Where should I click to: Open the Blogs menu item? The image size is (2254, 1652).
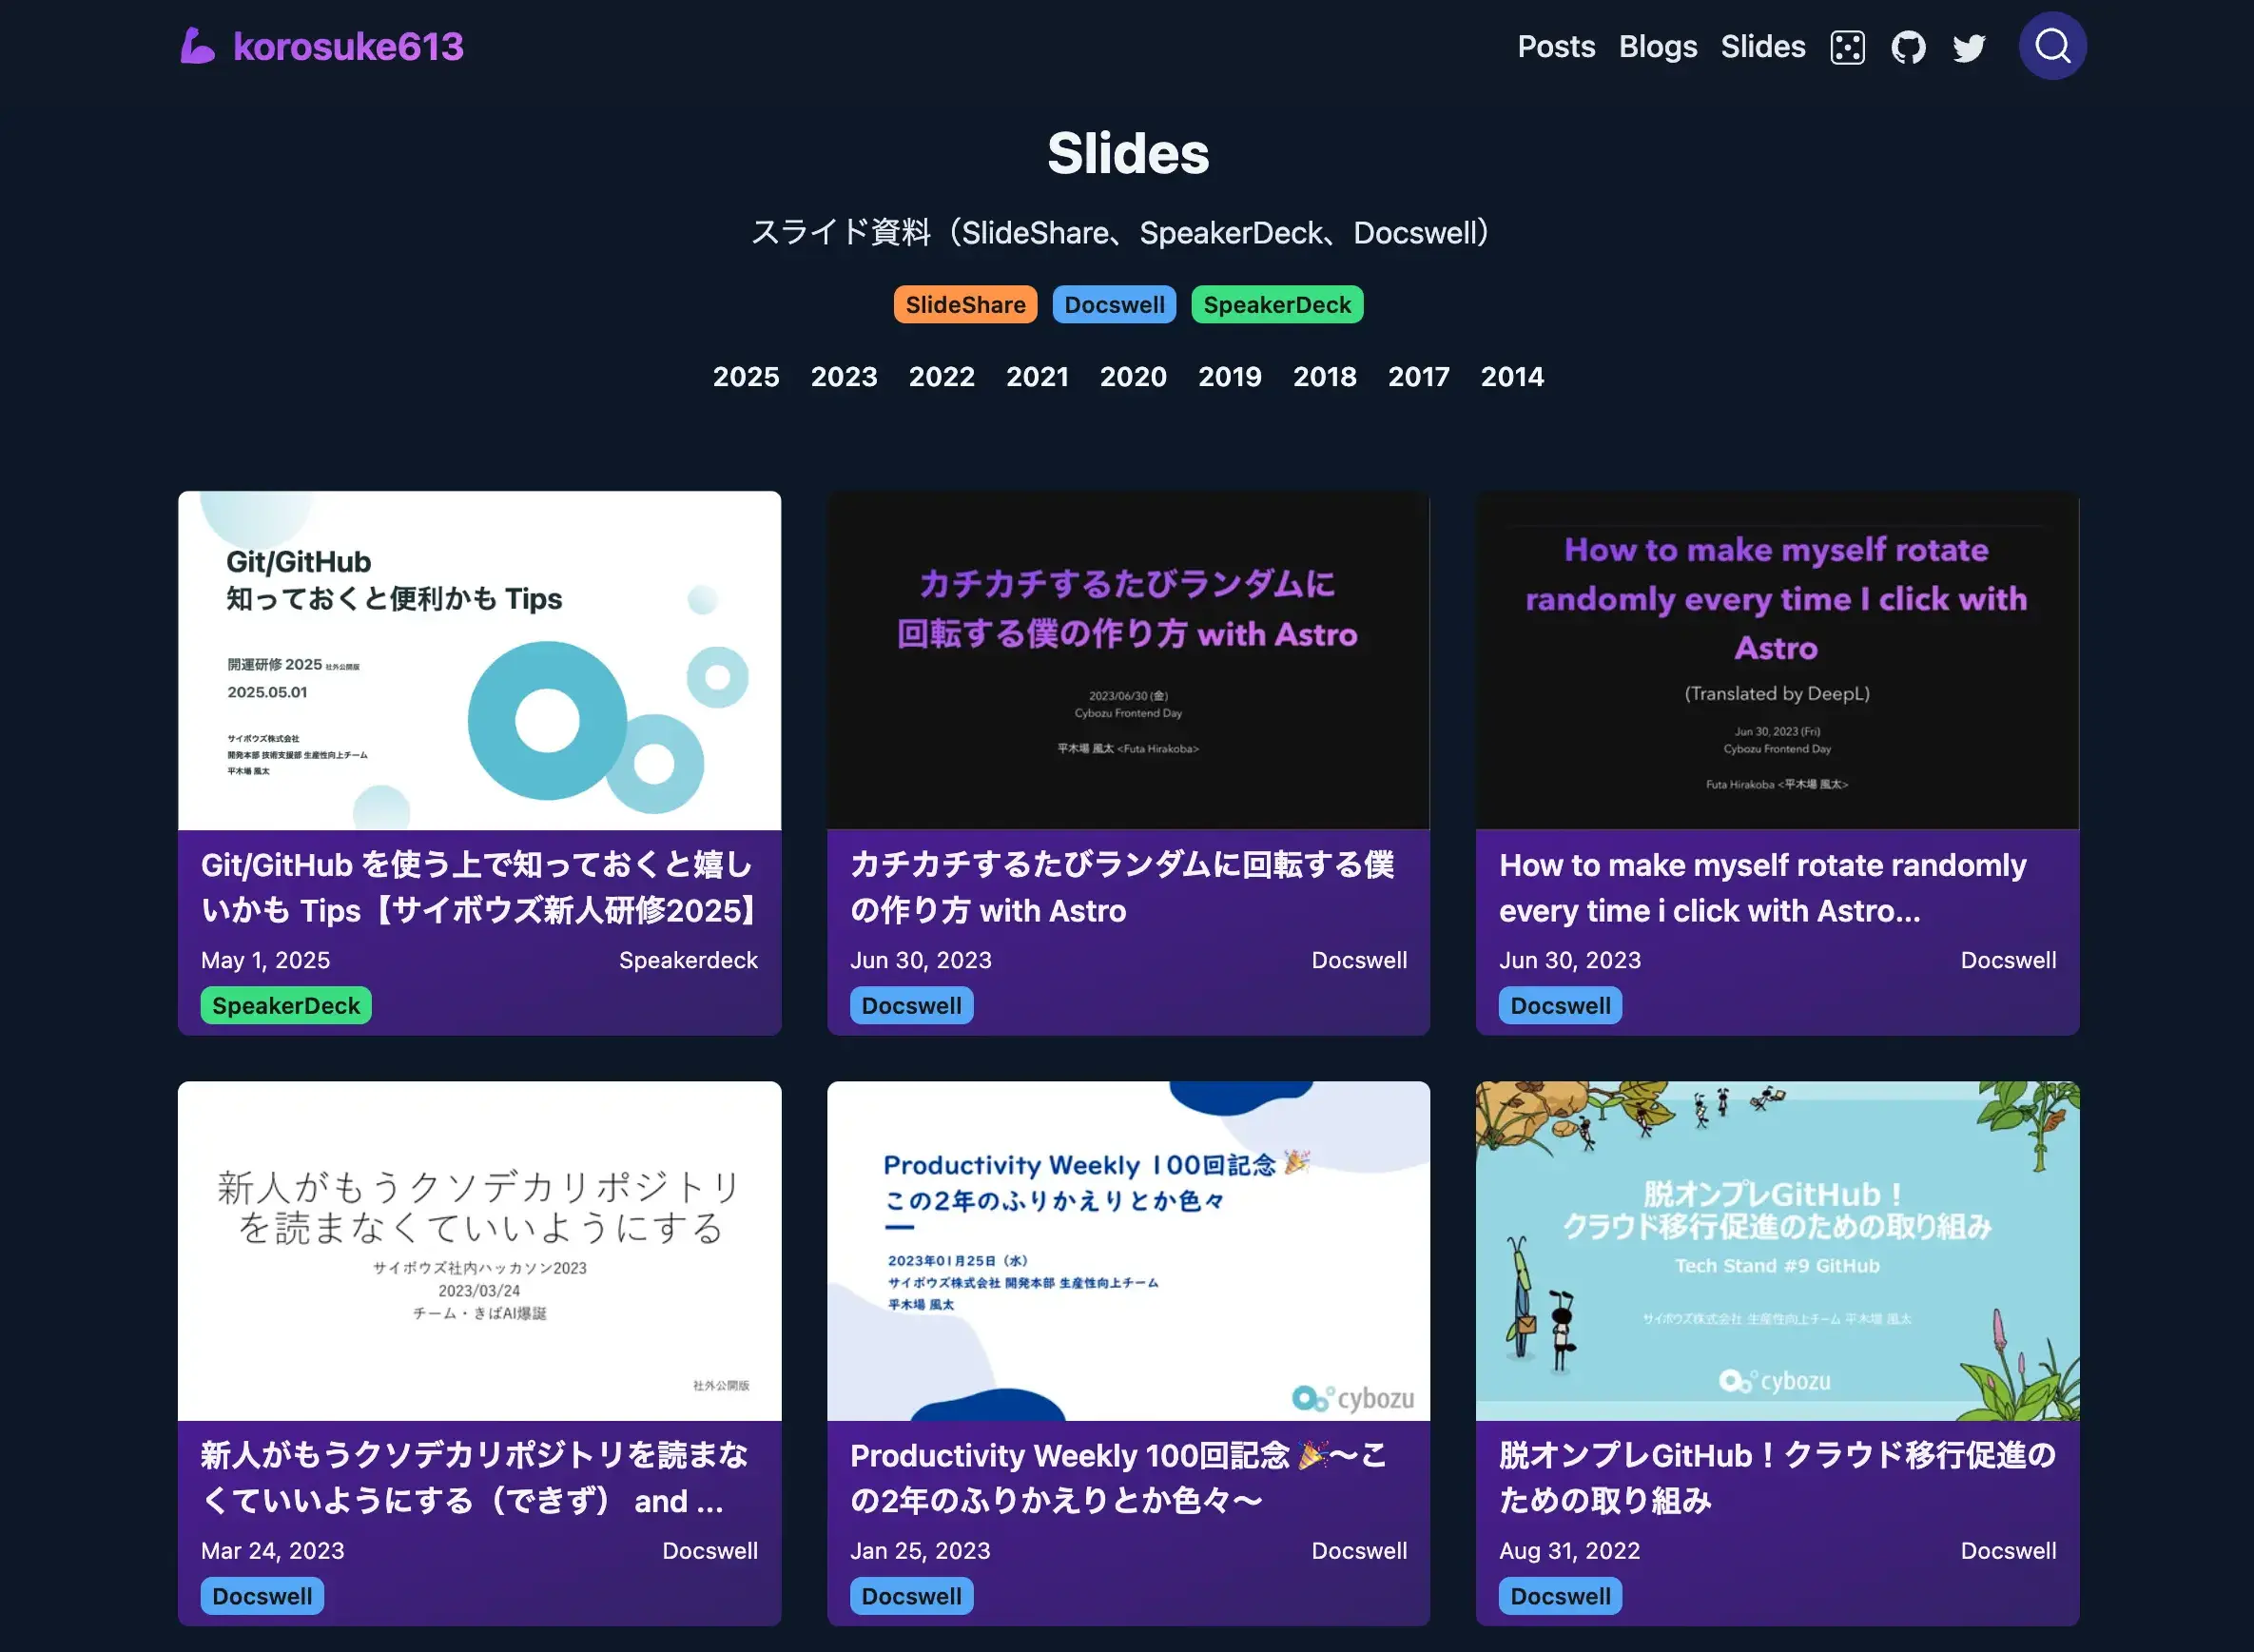point(1658,46)
